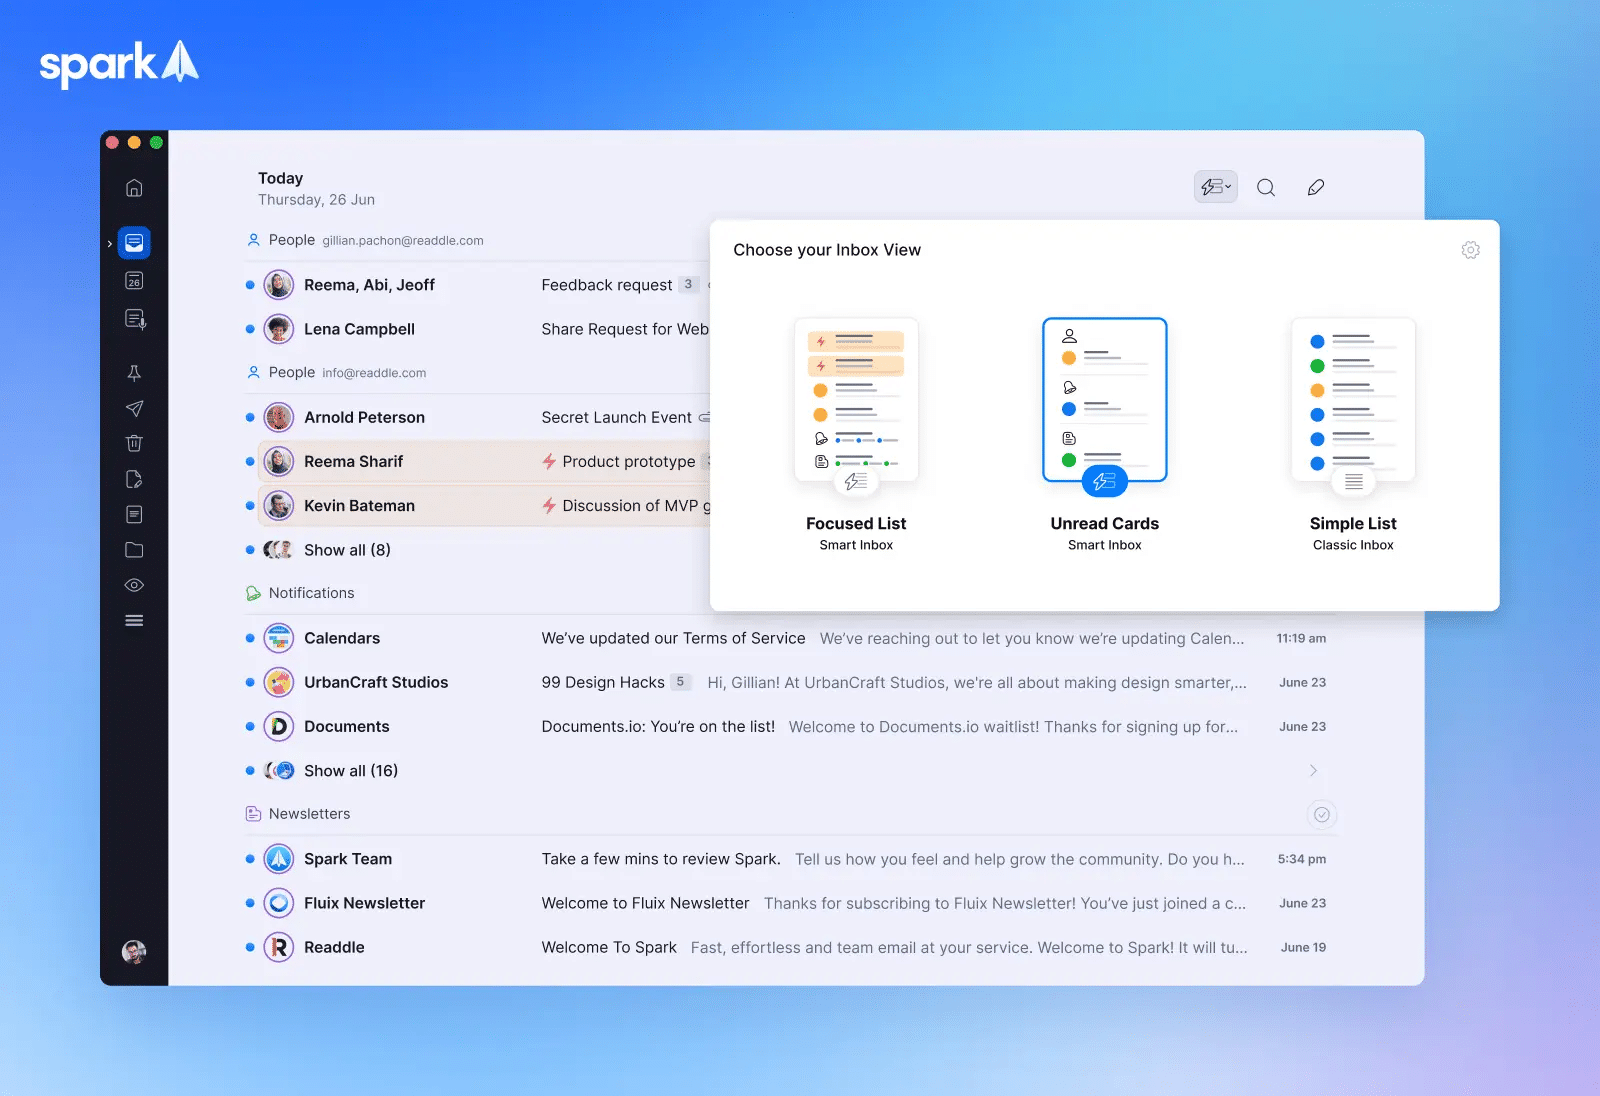Open the Newsletters section header
Screen dimensions: 1600x1096
[x=298, y=814]
